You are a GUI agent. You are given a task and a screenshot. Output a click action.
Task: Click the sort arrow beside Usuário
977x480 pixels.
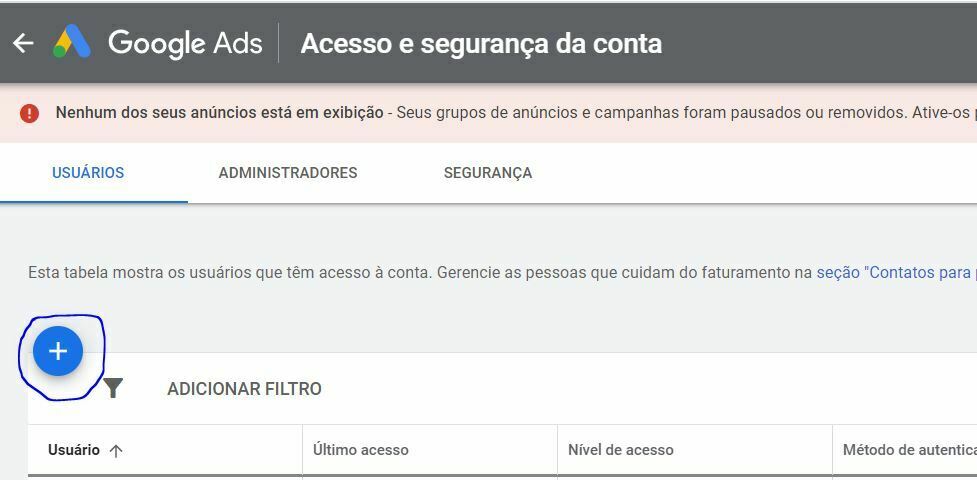pos(116,451)
